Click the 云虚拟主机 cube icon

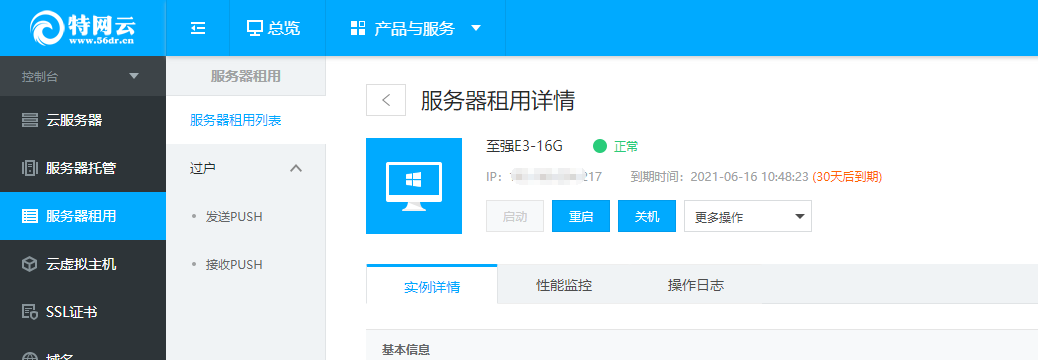click(30, 264)
